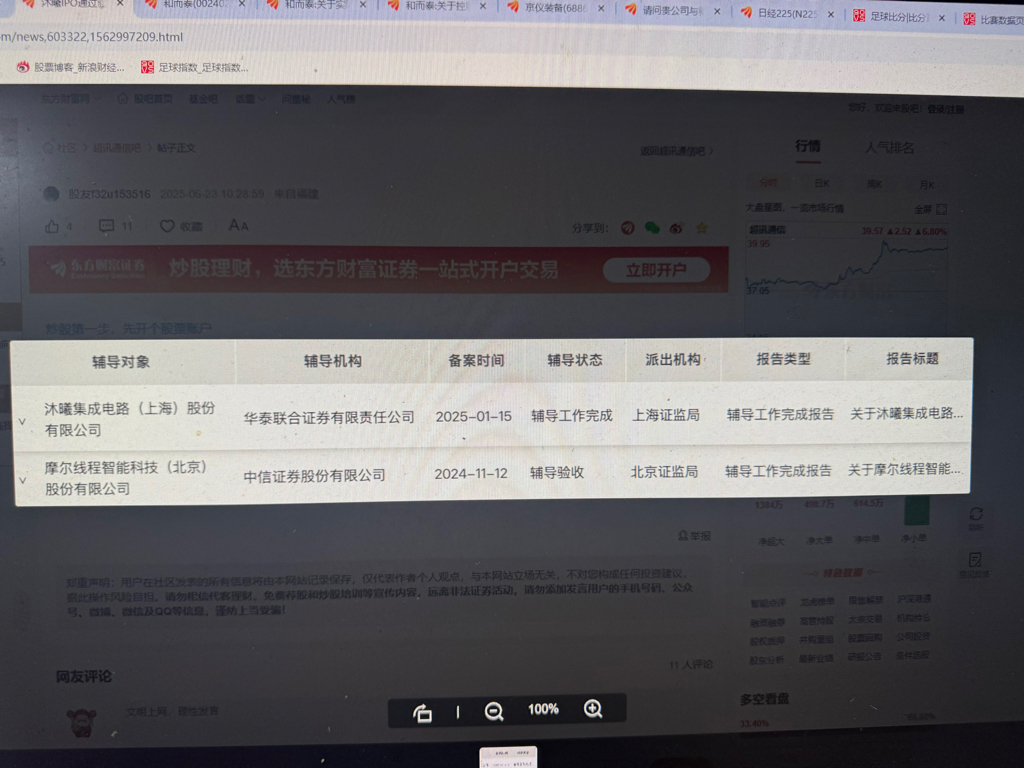
Task: Open the poster avatar of 股友f32u153516
Action: (51, 194)
